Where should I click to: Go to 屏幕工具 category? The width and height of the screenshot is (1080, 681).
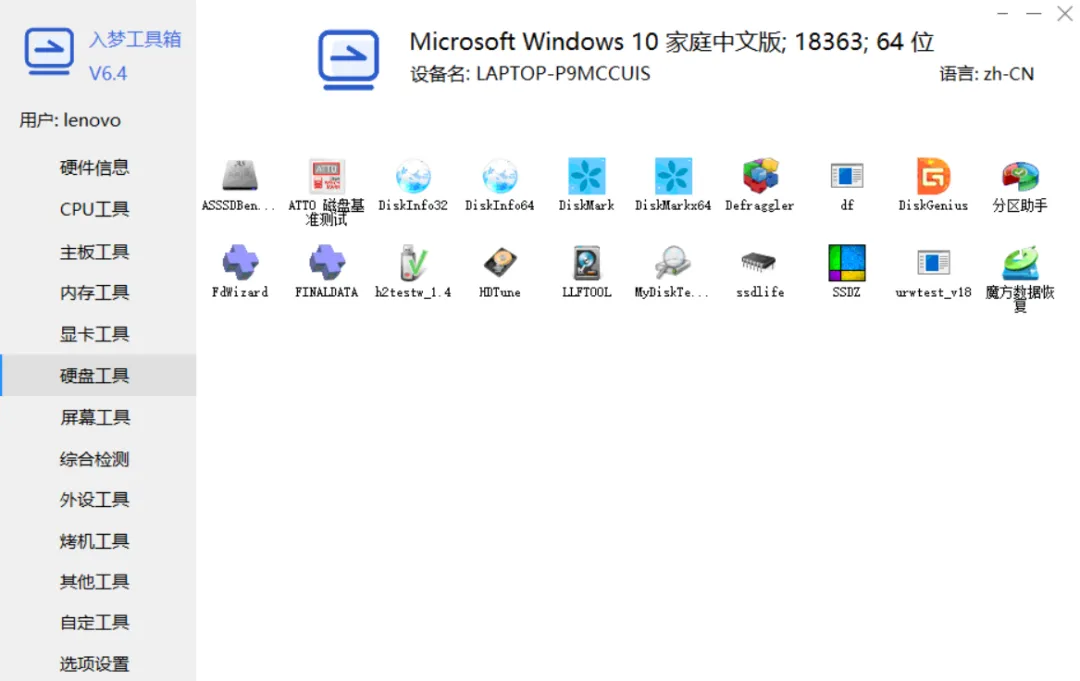[94, 417]
